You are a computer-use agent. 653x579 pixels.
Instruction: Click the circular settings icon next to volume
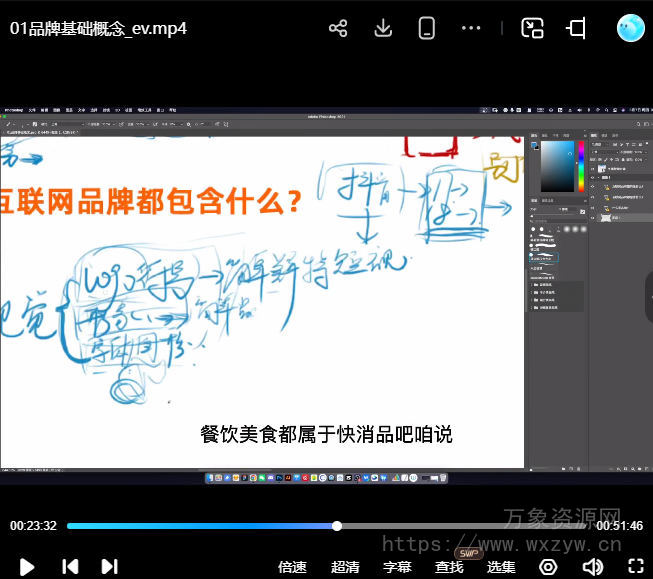[x=547, y=567]
